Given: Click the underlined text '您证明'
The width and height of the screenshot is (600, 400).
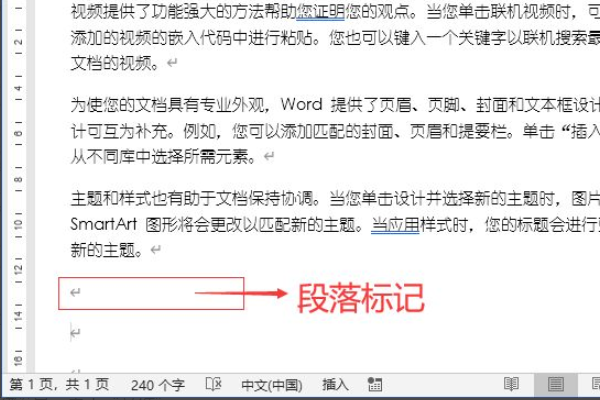Looking at the screenshot, I should (x=321, y=12).
